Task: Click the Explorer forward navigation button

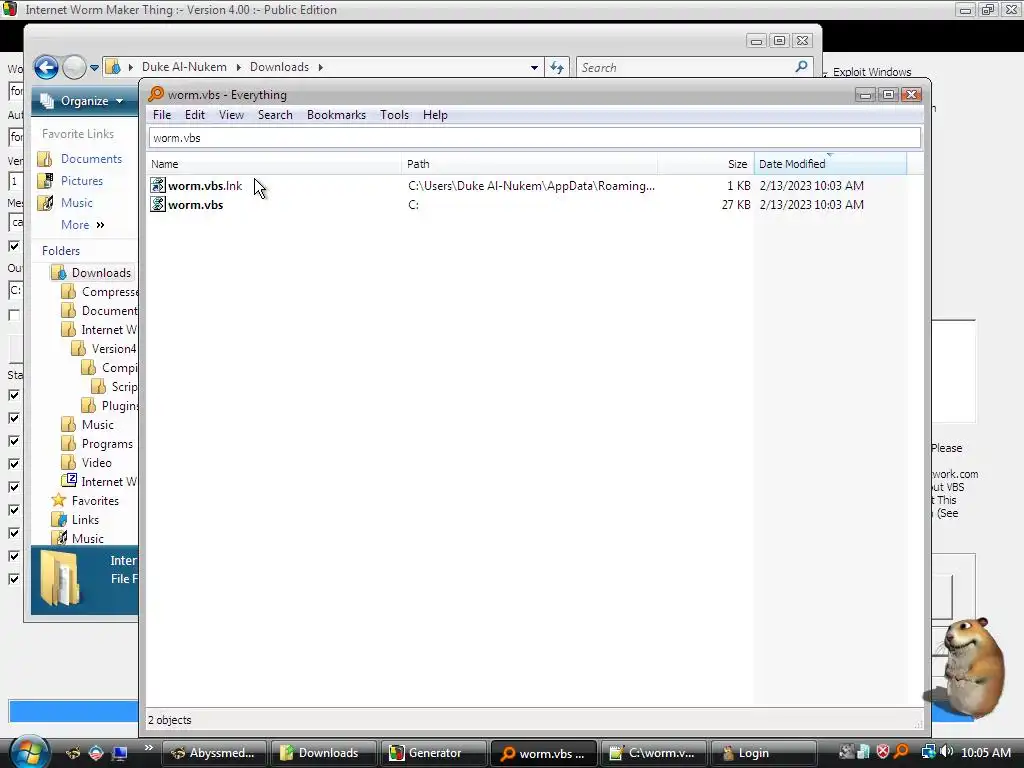Action: 74,67
